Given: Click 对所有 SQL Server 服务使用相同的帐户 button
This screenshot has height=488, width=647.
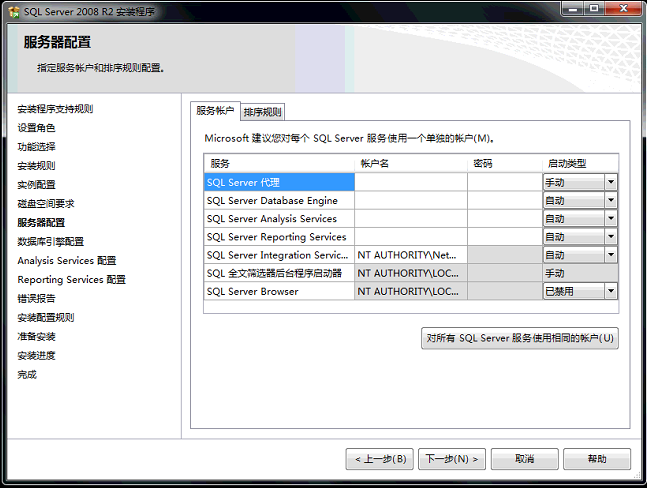Looking at the screenshot, I should coord(520,338).
